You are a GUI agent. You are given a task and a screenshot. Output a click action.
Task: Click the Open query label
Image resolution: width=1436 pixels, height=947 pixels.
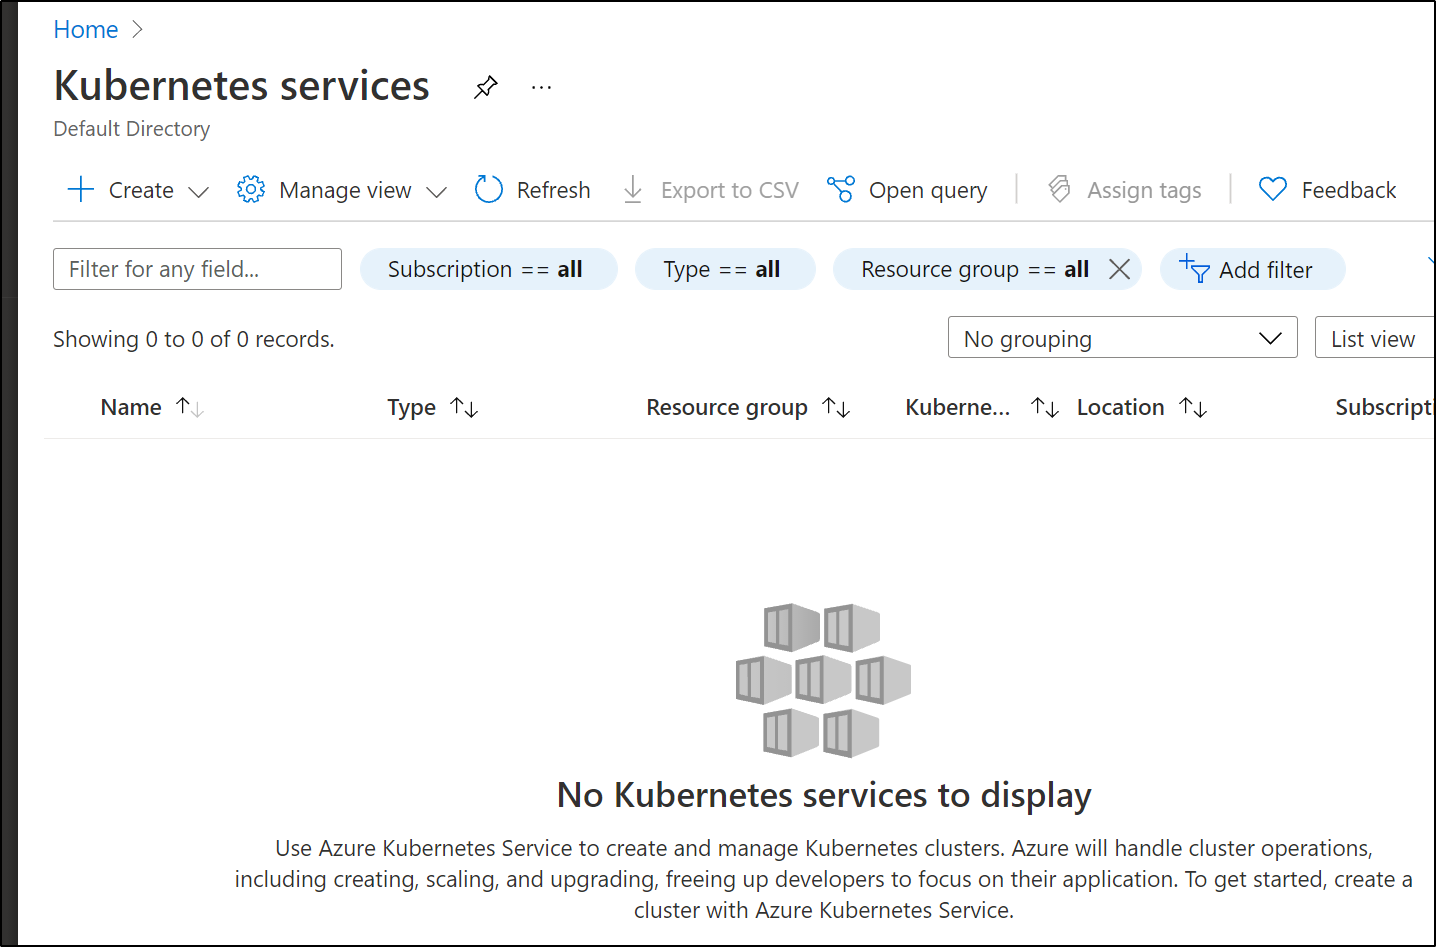click(x=928, y=190)
